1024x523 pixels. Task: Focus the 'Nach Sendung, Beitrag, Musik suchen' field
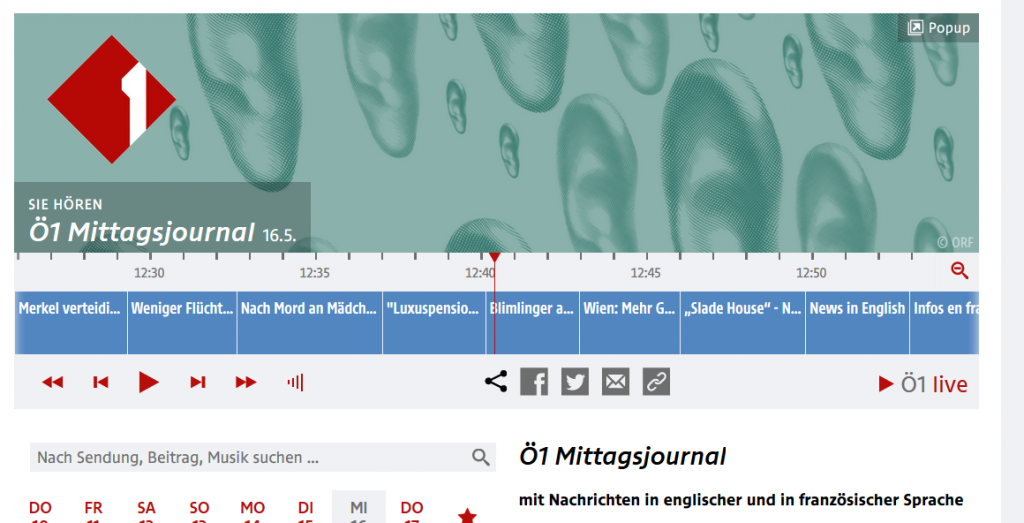tap(263, 457)
